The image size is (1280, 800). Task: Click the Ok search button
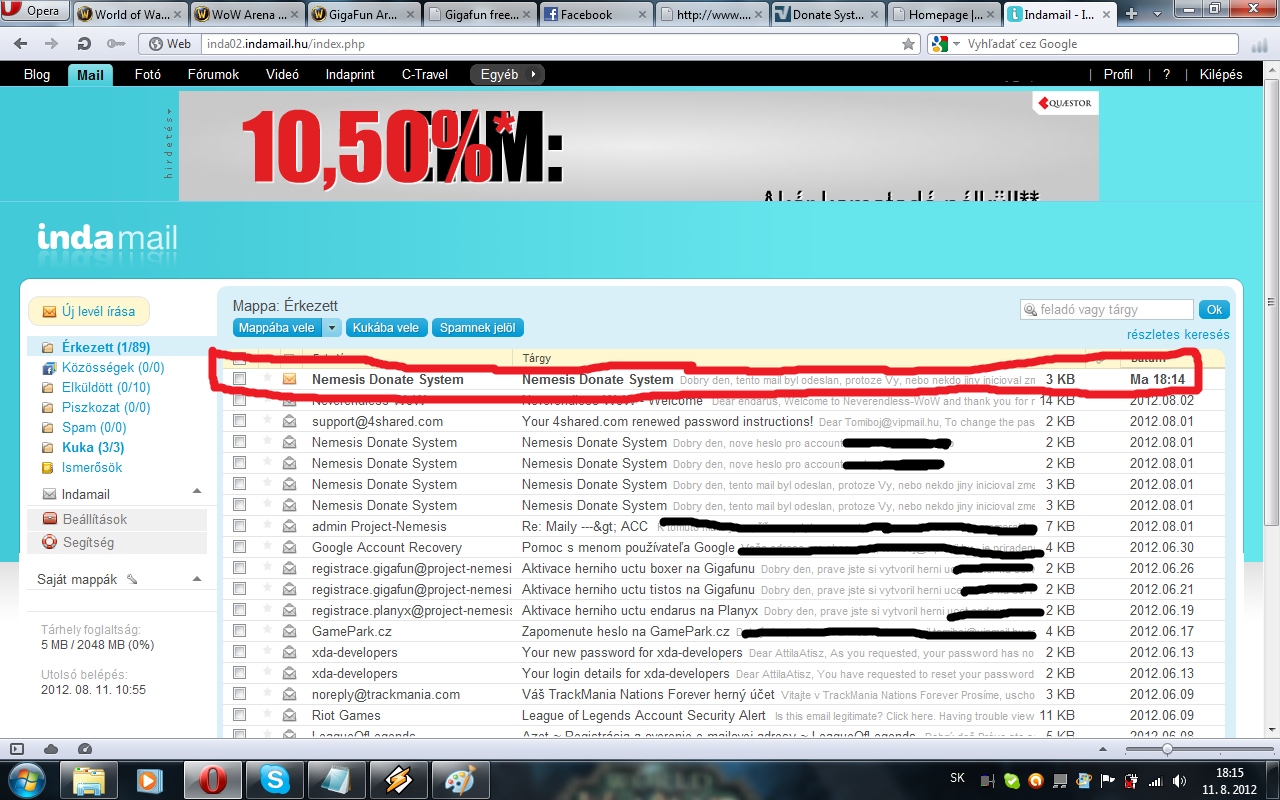pyautogui.click(x=1213, y=310)
